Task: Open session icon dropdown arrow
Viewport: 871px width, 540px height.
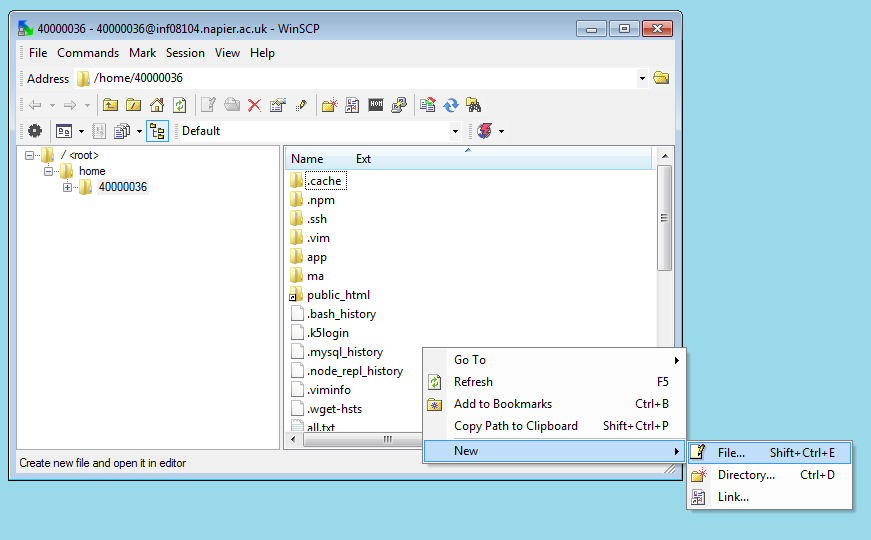Action: pyautogui.click(x=502, y=131)
